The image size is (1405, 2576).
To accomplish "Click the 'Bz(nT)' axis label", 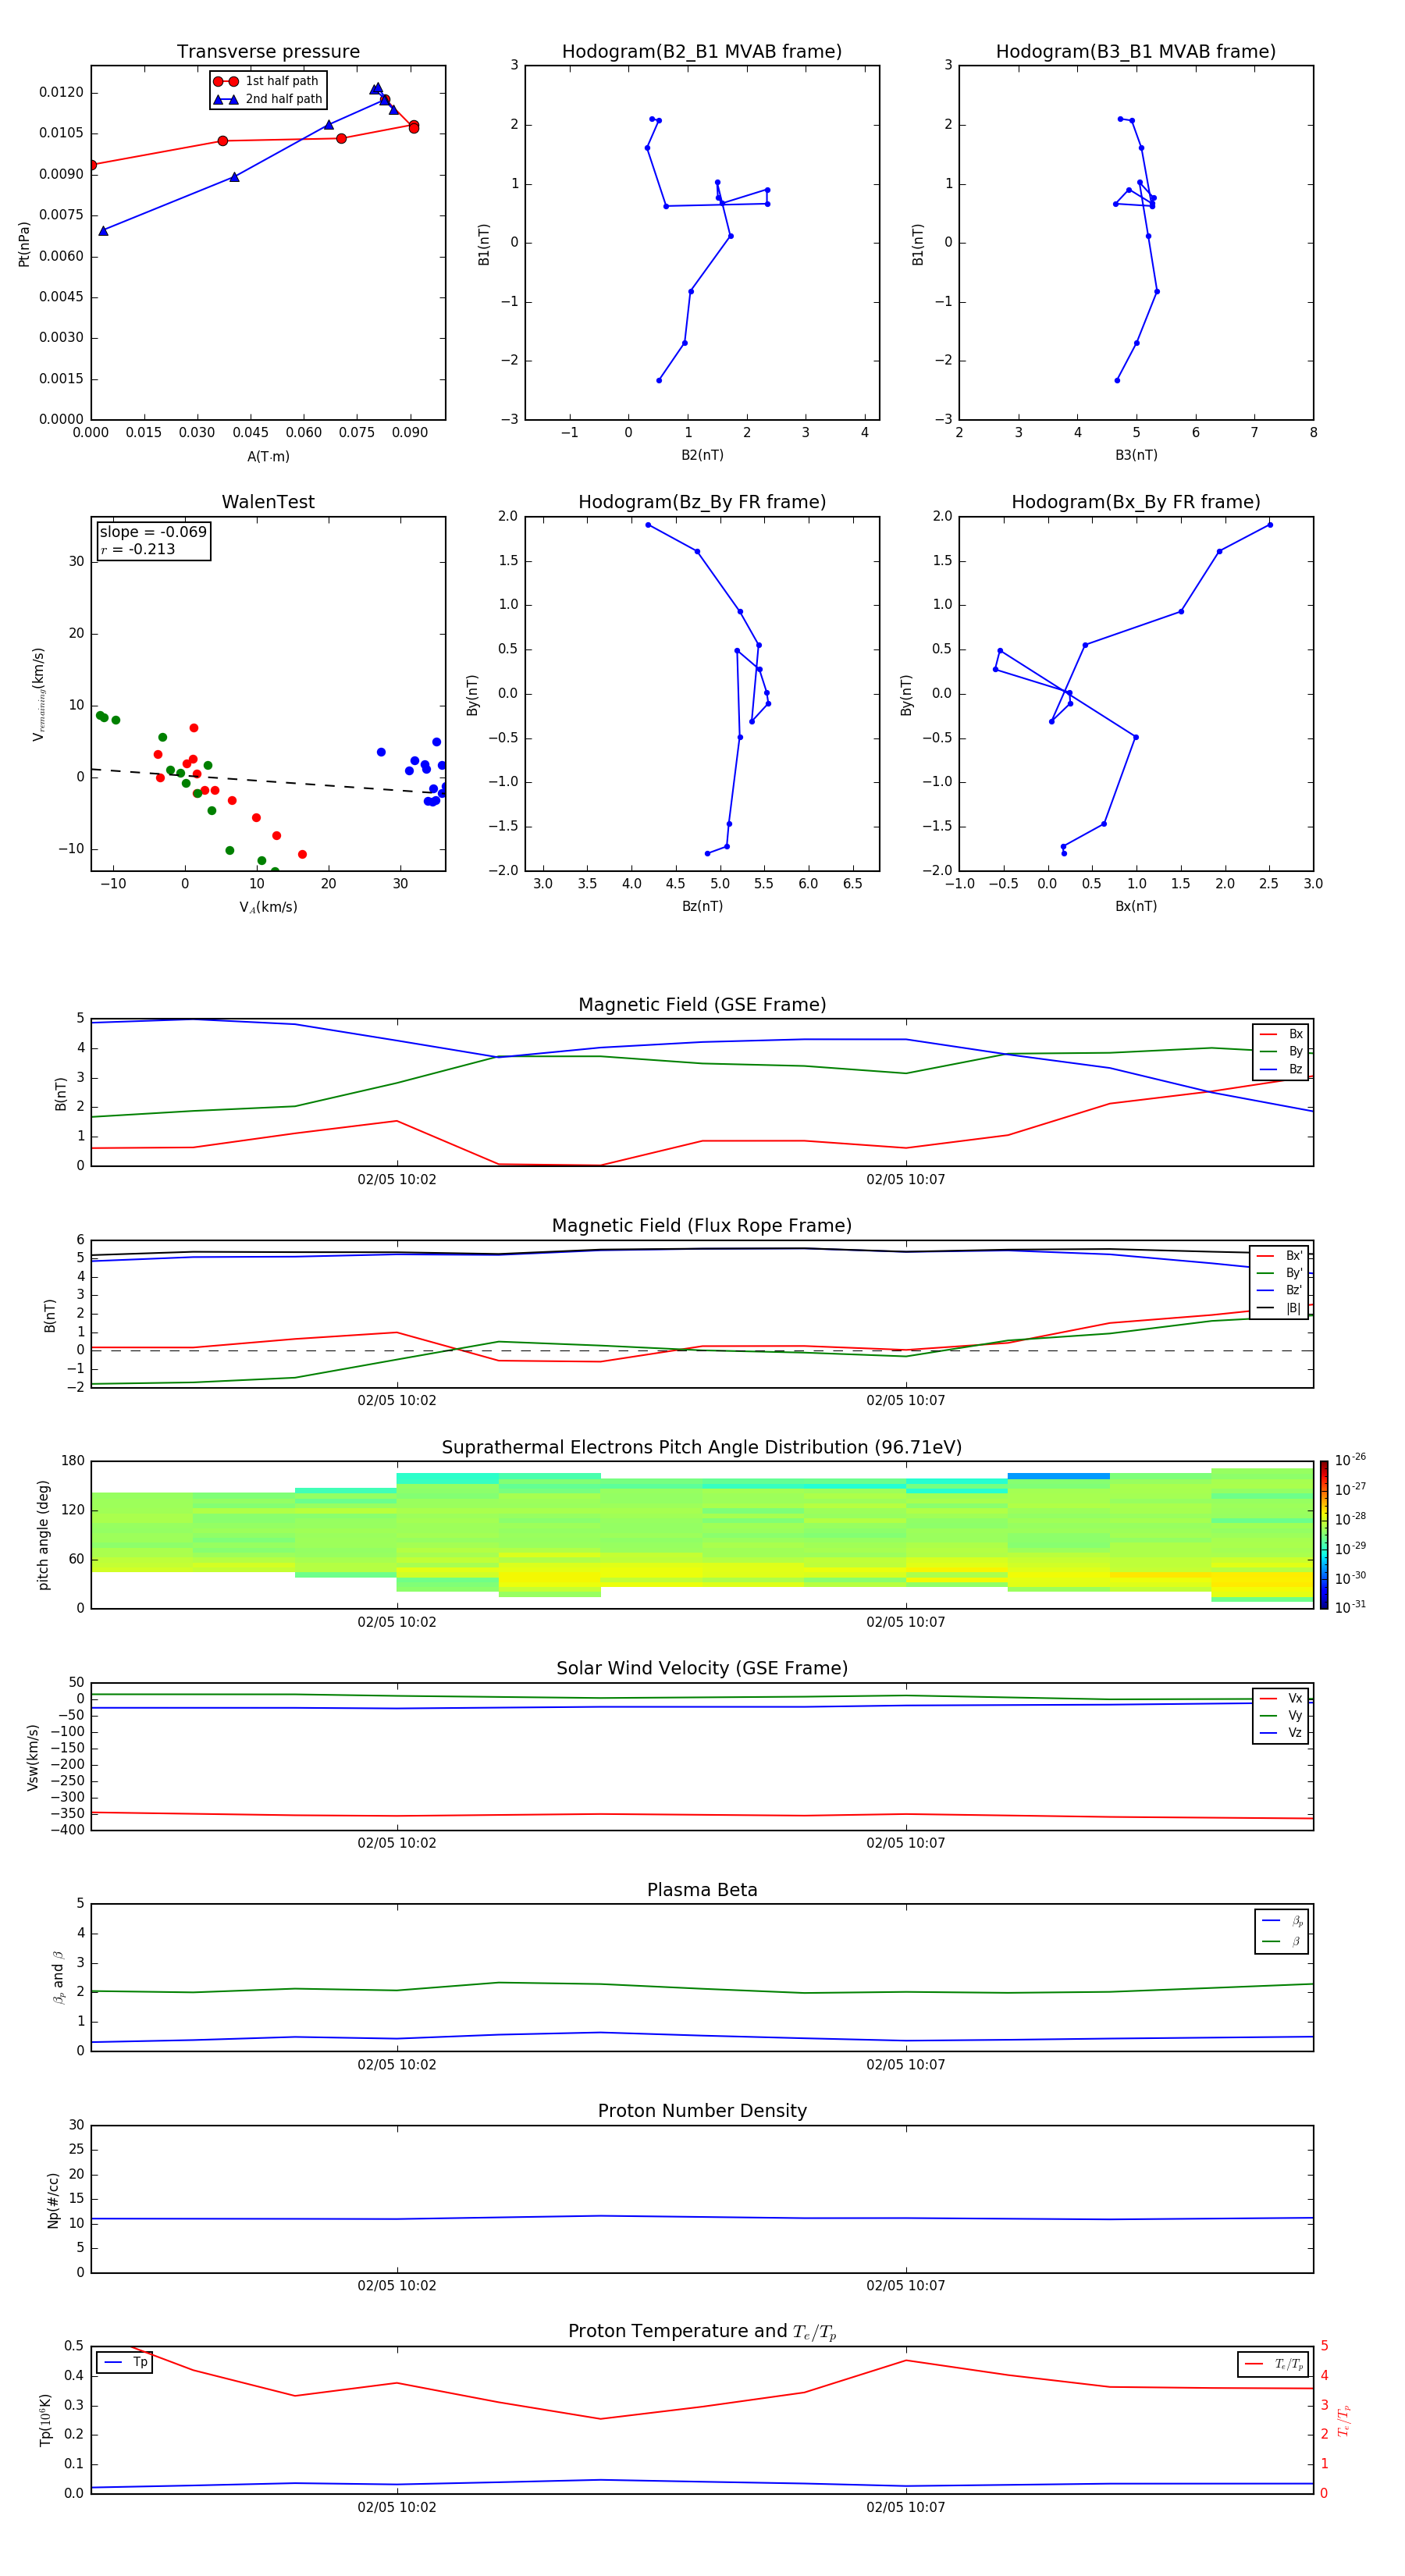I will point(702,906).
